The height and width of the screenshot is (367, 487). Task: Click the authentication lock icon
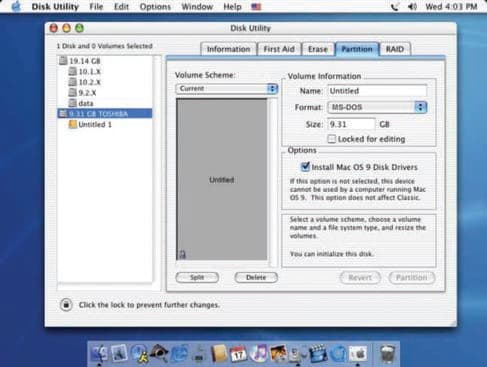point(66,305)
